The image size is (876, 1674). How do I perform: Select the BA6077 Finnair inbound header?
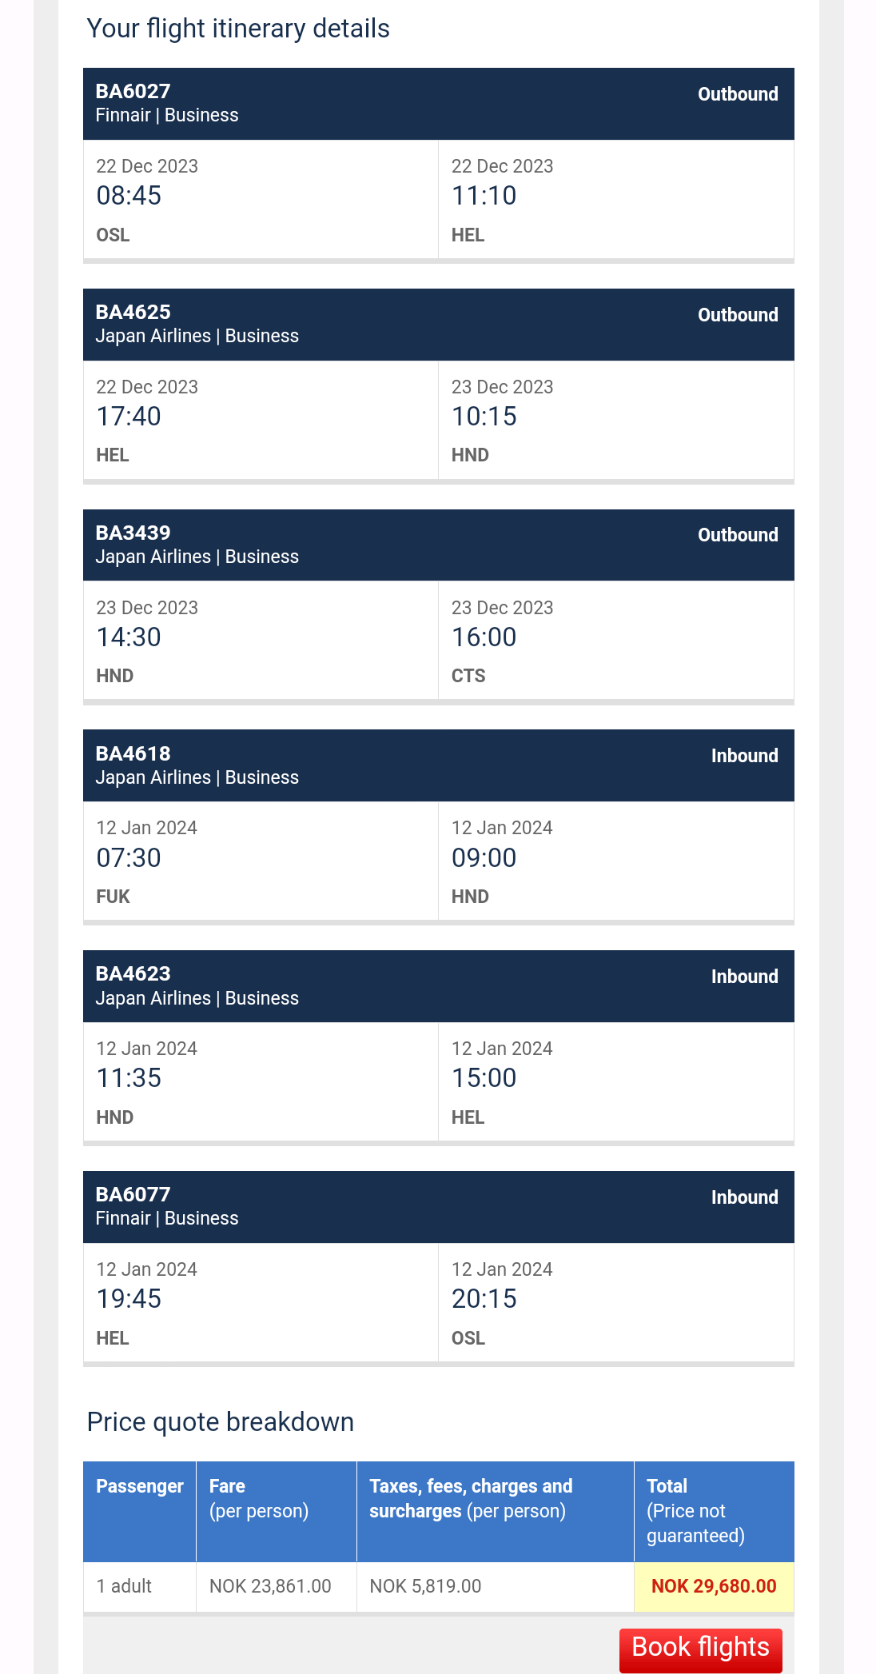438,1207
